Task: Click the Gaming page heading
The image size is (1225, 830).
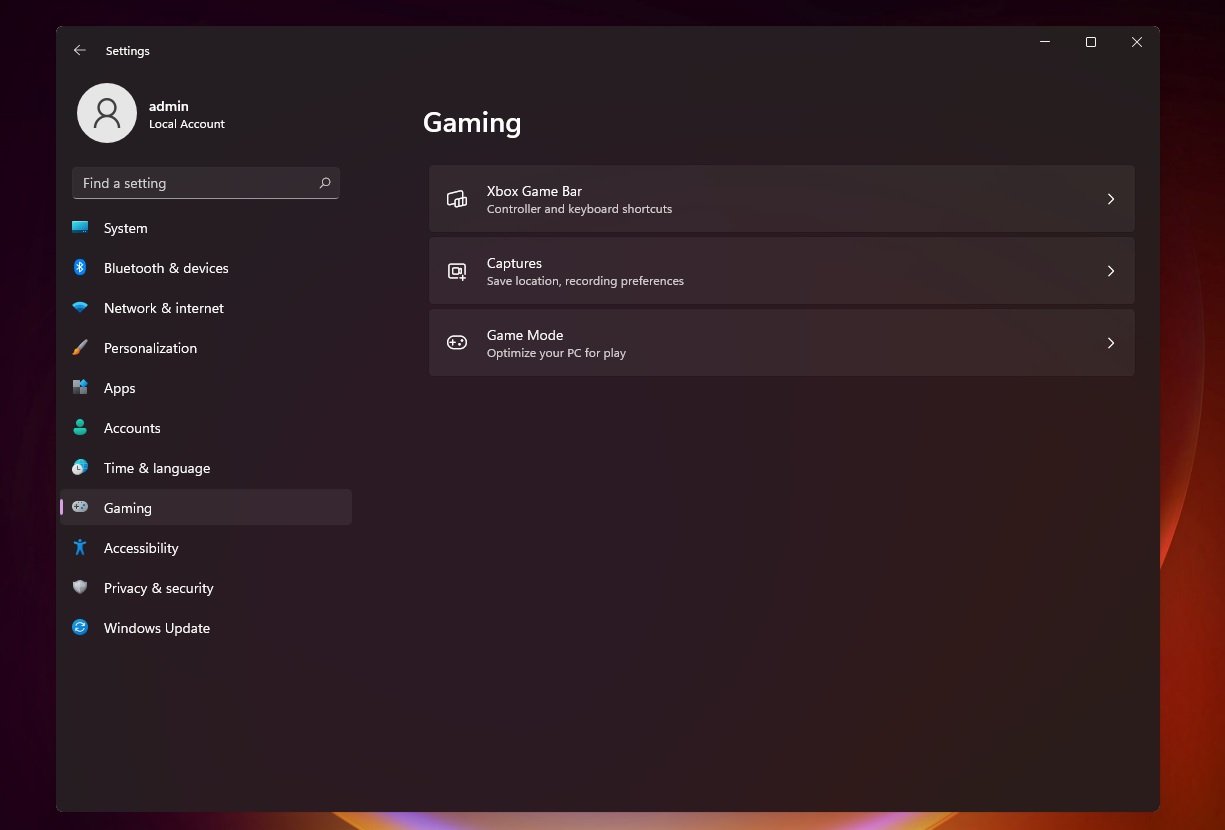Action: [472, 123]
